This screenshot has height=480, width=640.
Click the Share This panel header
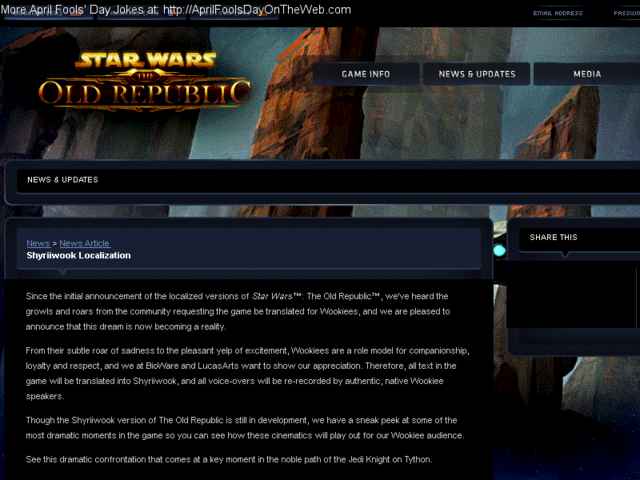coord(580,238)
